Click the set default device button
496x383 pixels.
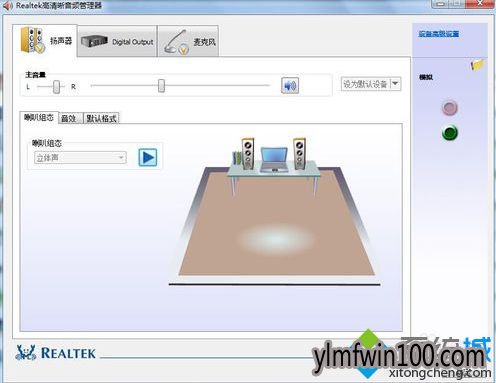coord(365,84)
